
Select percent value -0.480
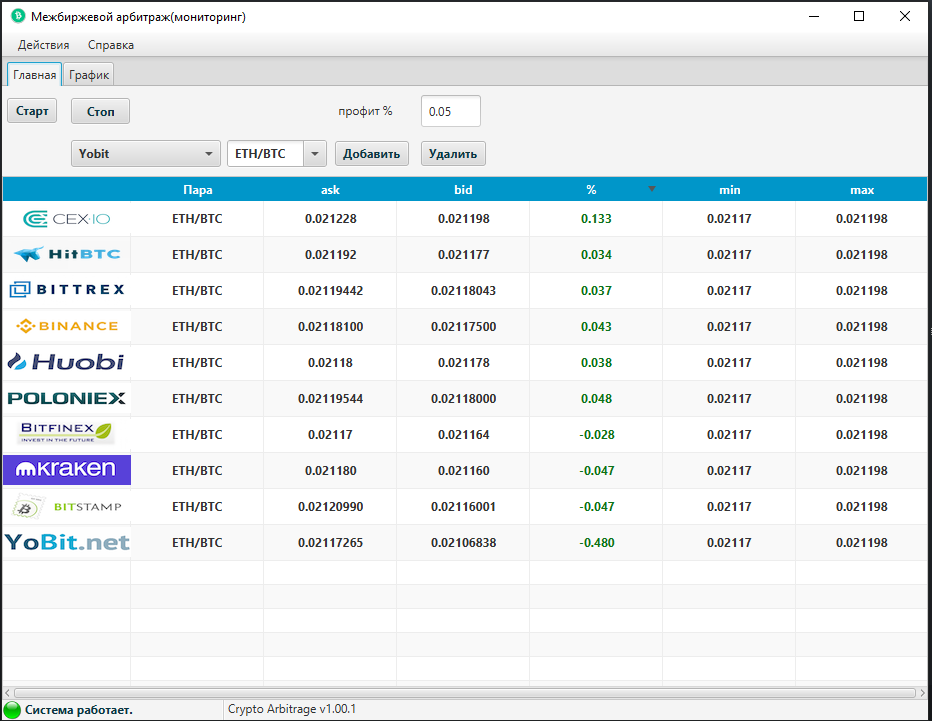click(x=597, y=543)
